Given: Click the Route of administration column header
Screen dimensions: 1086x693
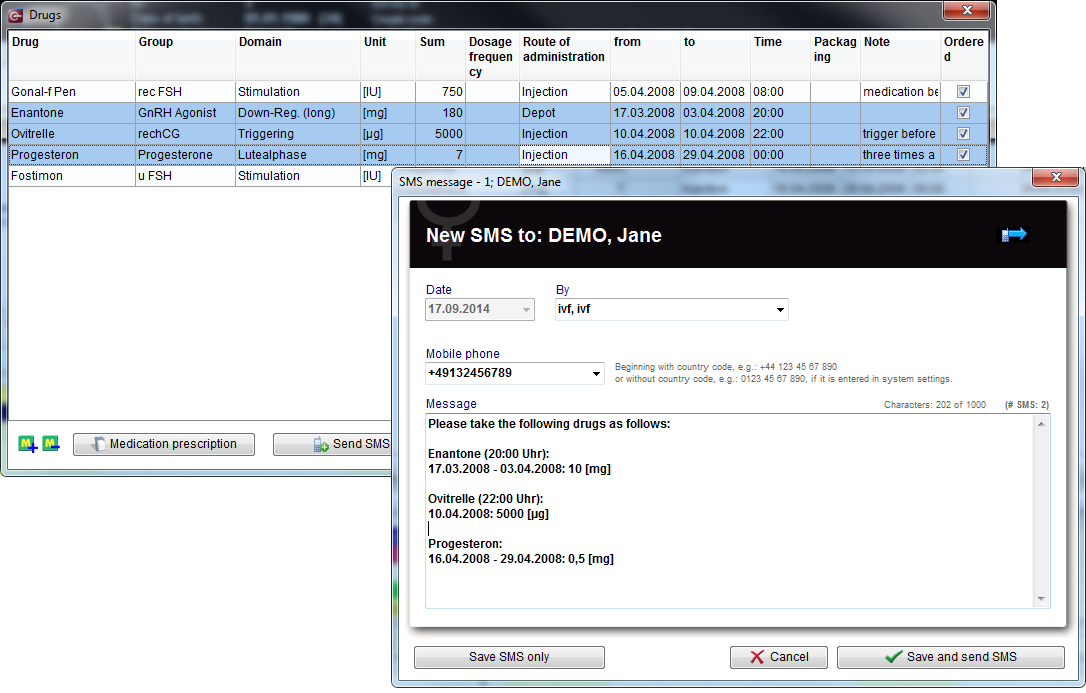Looking at the screenshot, I should (564, 56).
